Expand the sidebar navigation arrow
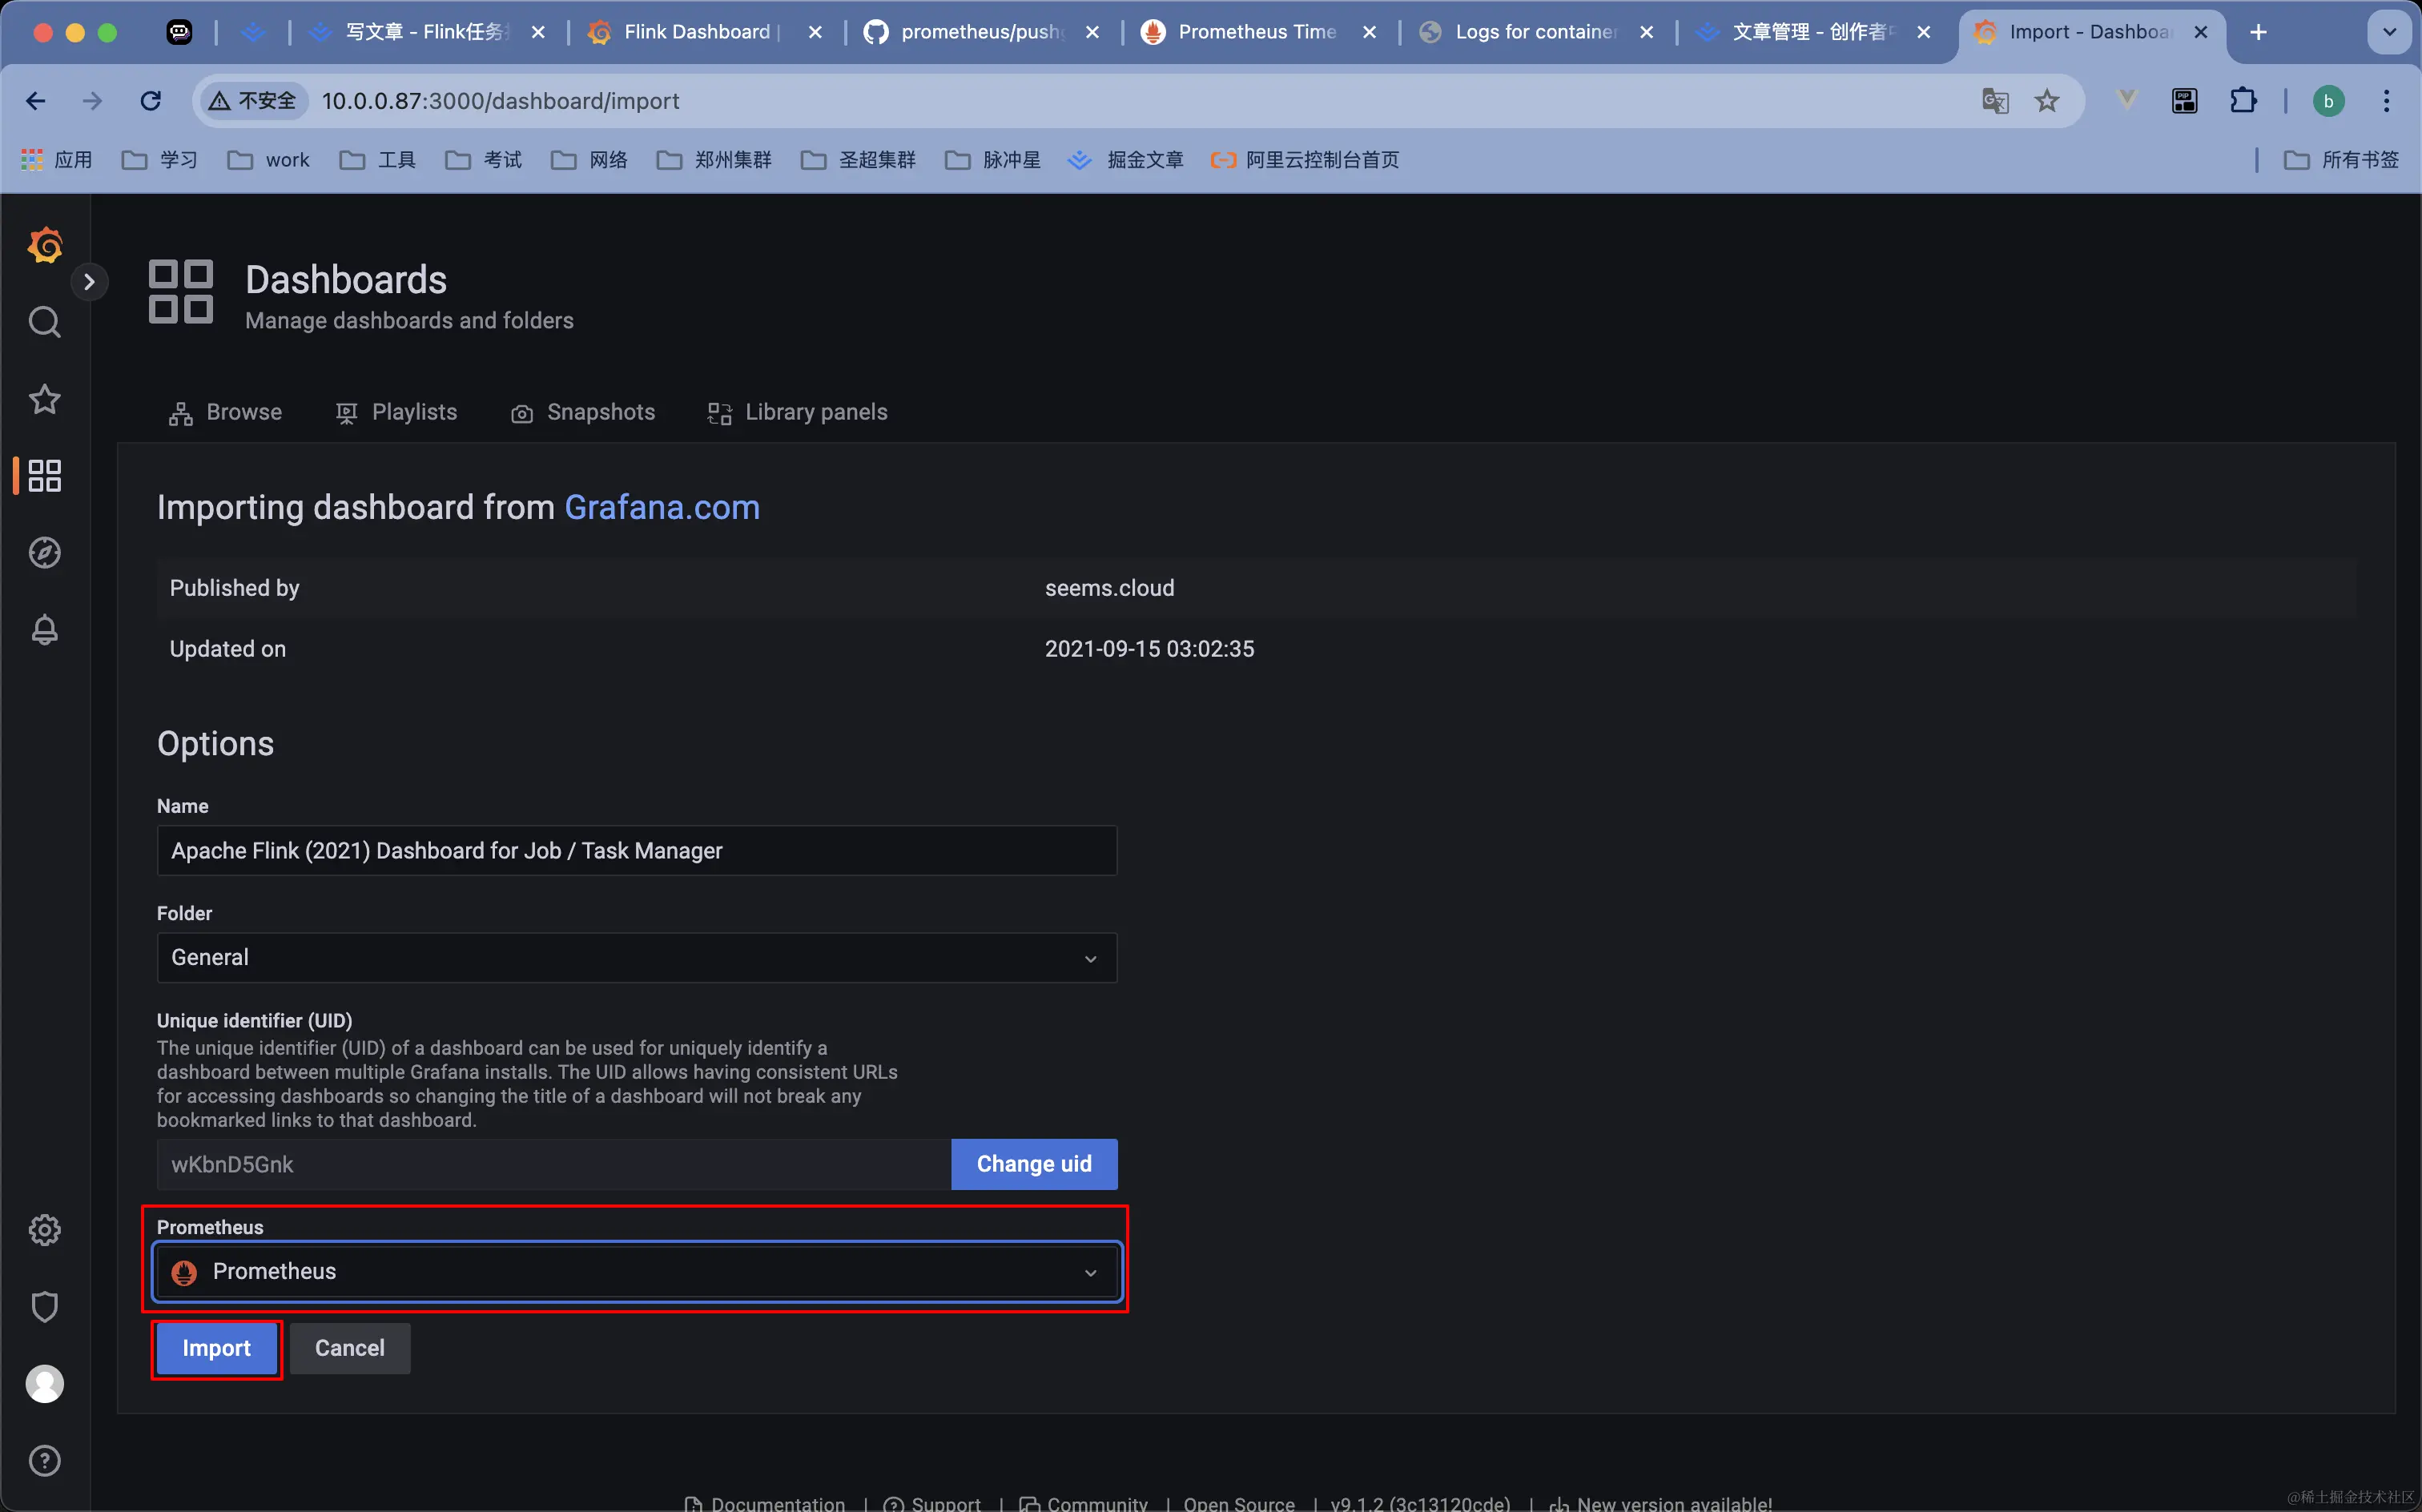 pyautogui.click(x=89, y=282)
